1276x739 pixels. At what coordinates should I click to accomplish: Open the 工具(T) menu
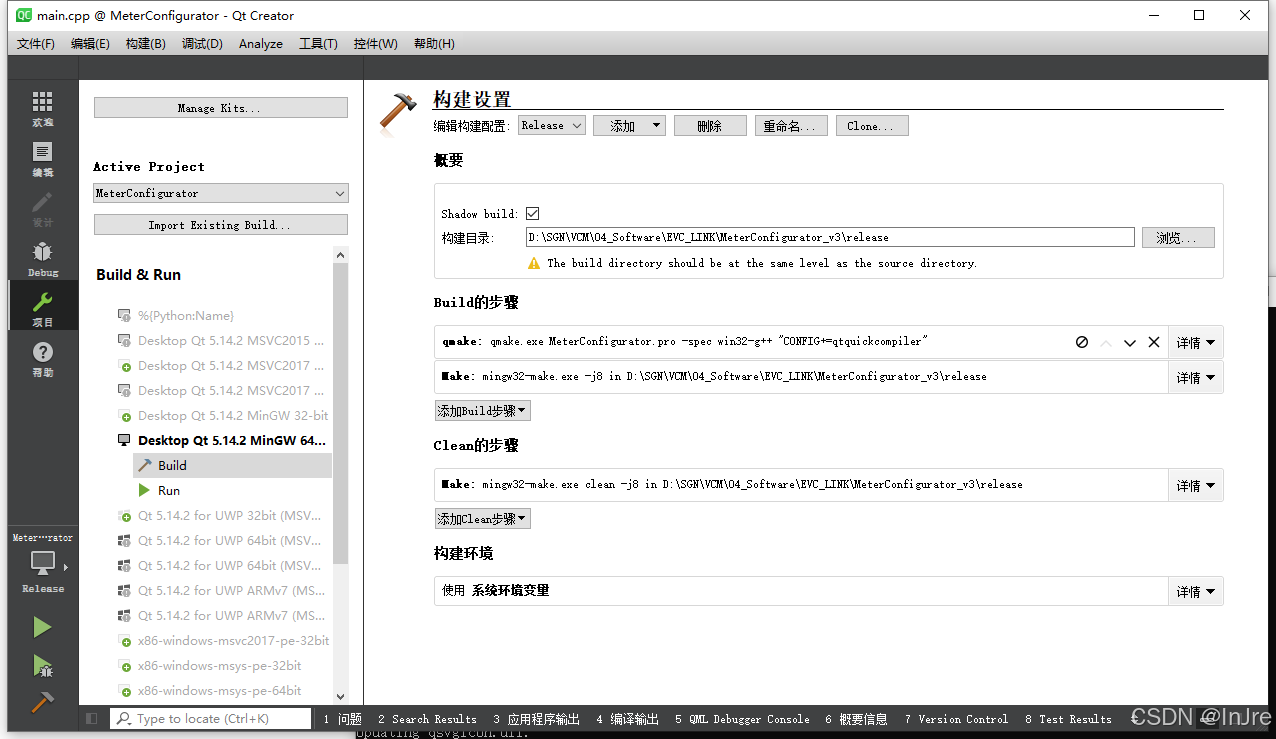[318, 44]
